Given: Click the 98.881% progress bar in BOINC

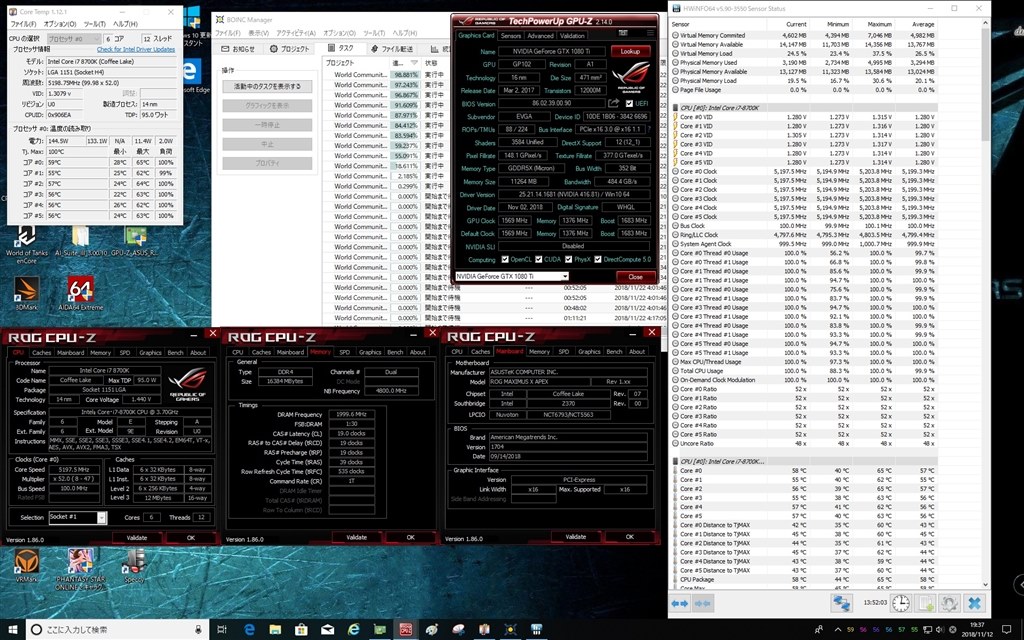Looking at the screenshot, I should click(406, 74).
